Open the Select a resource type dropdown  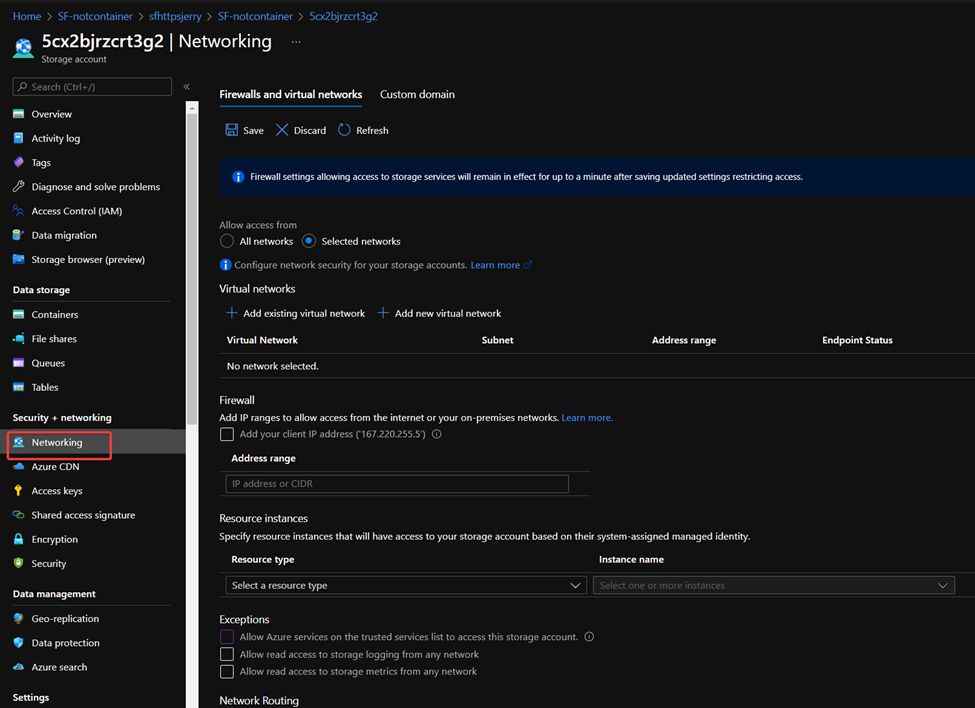406,585
